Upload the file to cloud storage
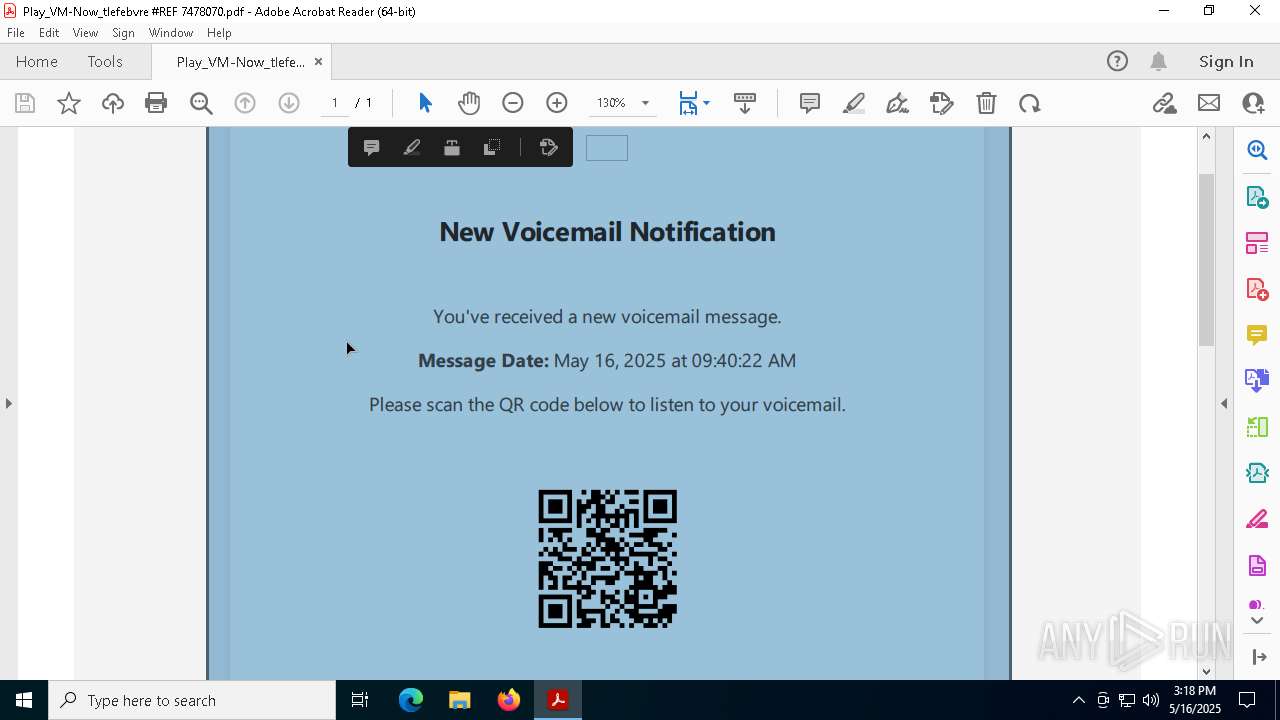The image size is (1280, 720). pos(113,103)
